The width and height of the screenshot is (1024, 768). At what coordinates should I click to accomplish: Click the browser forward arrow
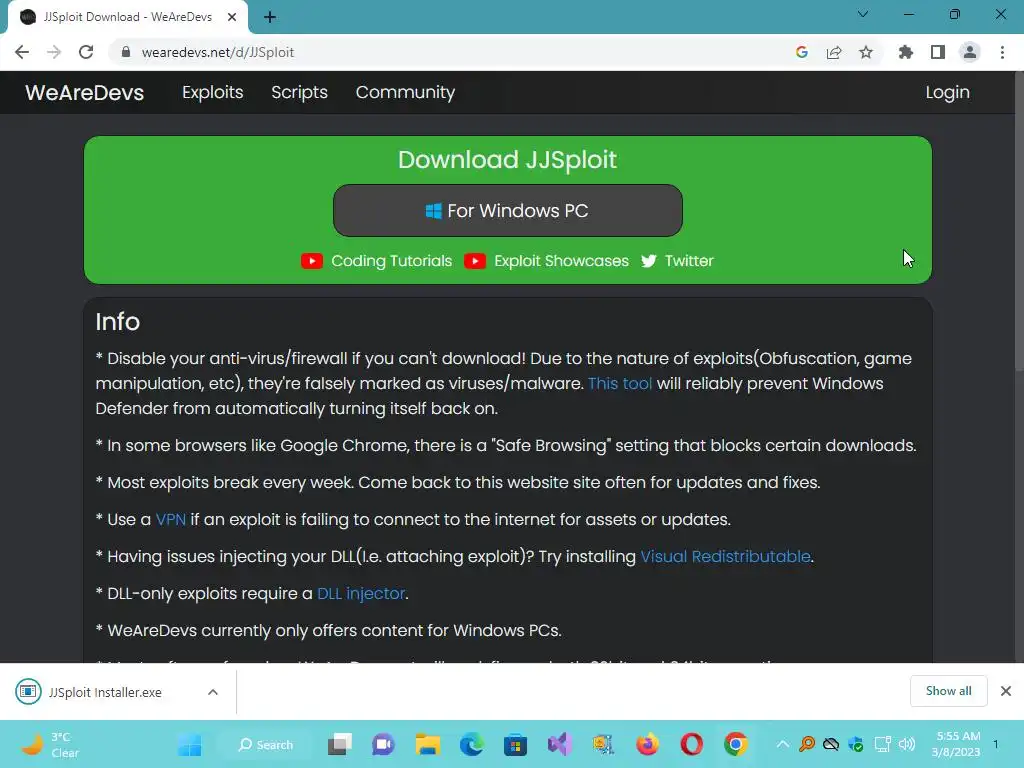pos(54,52)
